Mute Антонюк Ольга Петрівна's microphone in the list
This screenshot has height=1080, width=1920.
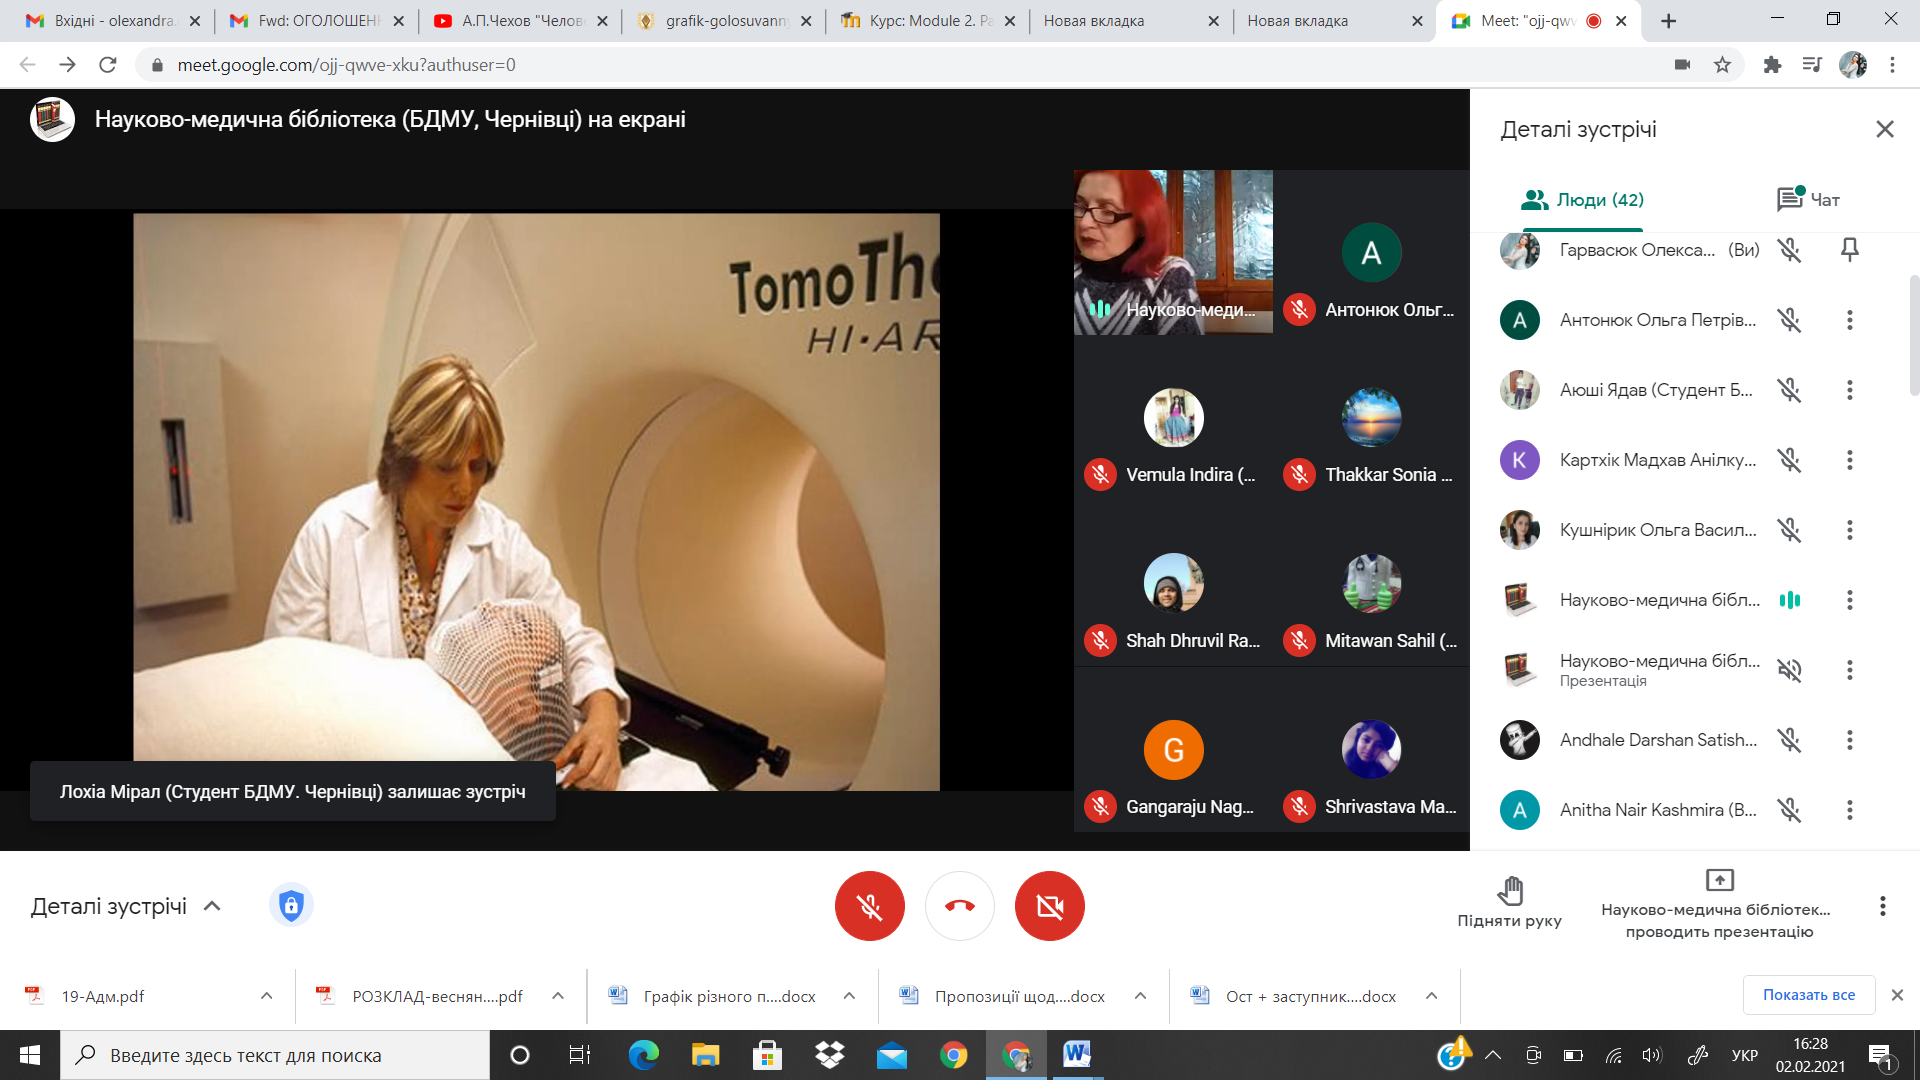tap(1789, 320)
